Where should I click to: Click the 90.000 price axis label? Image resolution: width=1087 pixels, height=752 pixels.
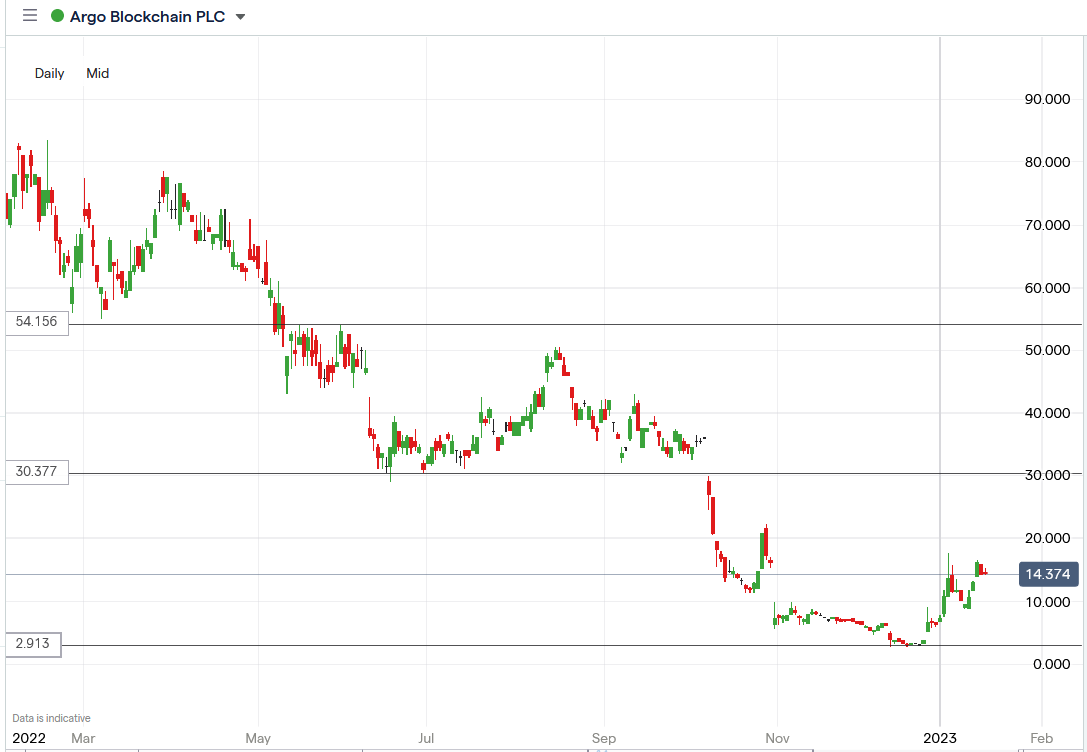point(1047,99)
